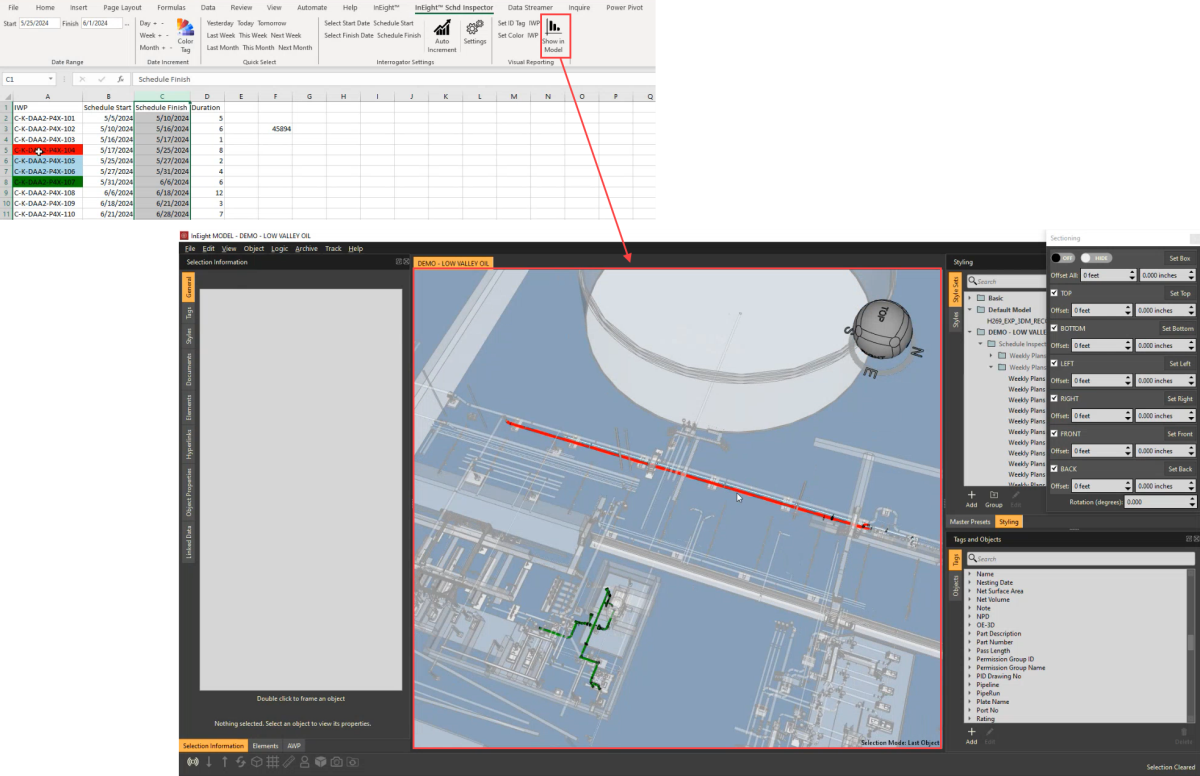Viewport: 1200px width, 776px height.
Task: Open the Data Streamer ribbon tab
Action: [x=530, y=7]
